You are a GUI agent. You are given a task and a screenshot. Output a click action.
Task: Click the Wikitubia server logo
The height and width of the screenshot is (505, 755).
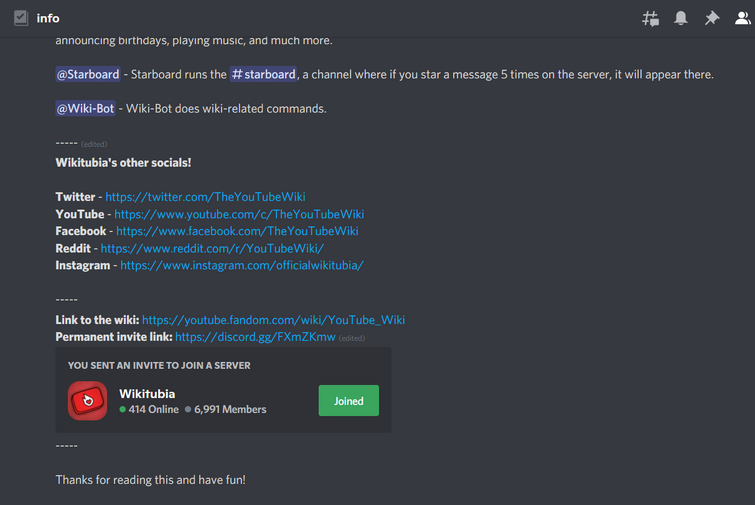pyautogui.click(x=88, y=401)
